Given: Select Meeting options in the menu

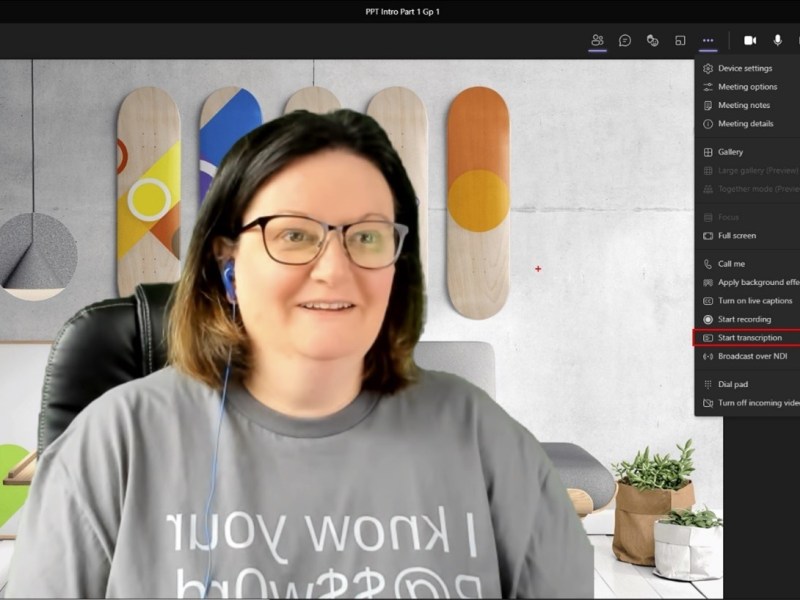Looking at the screenshot, I should (747, 87).
